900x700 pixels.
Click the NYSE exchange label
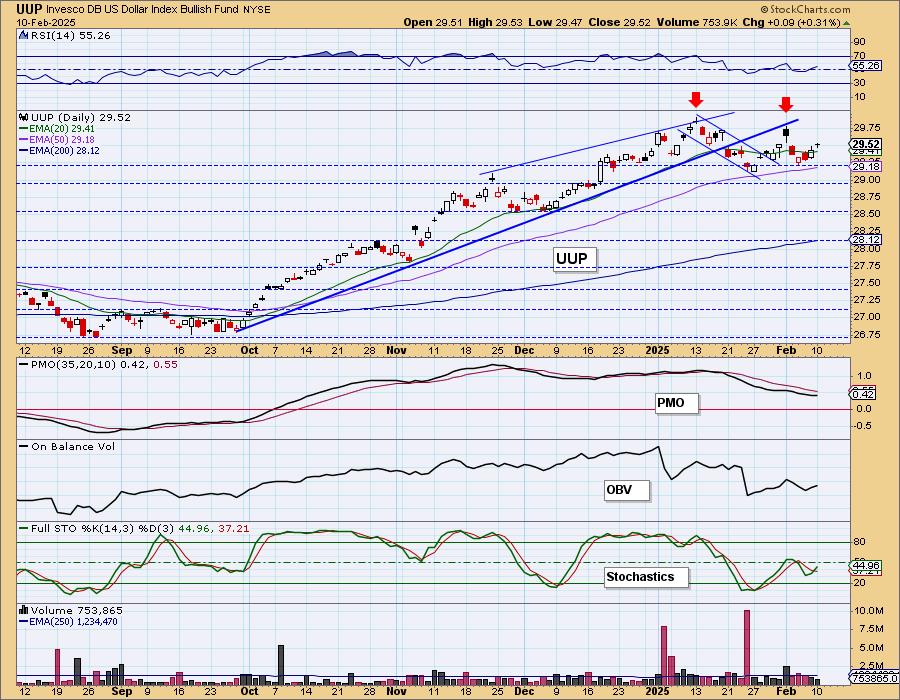pos(257,10)
